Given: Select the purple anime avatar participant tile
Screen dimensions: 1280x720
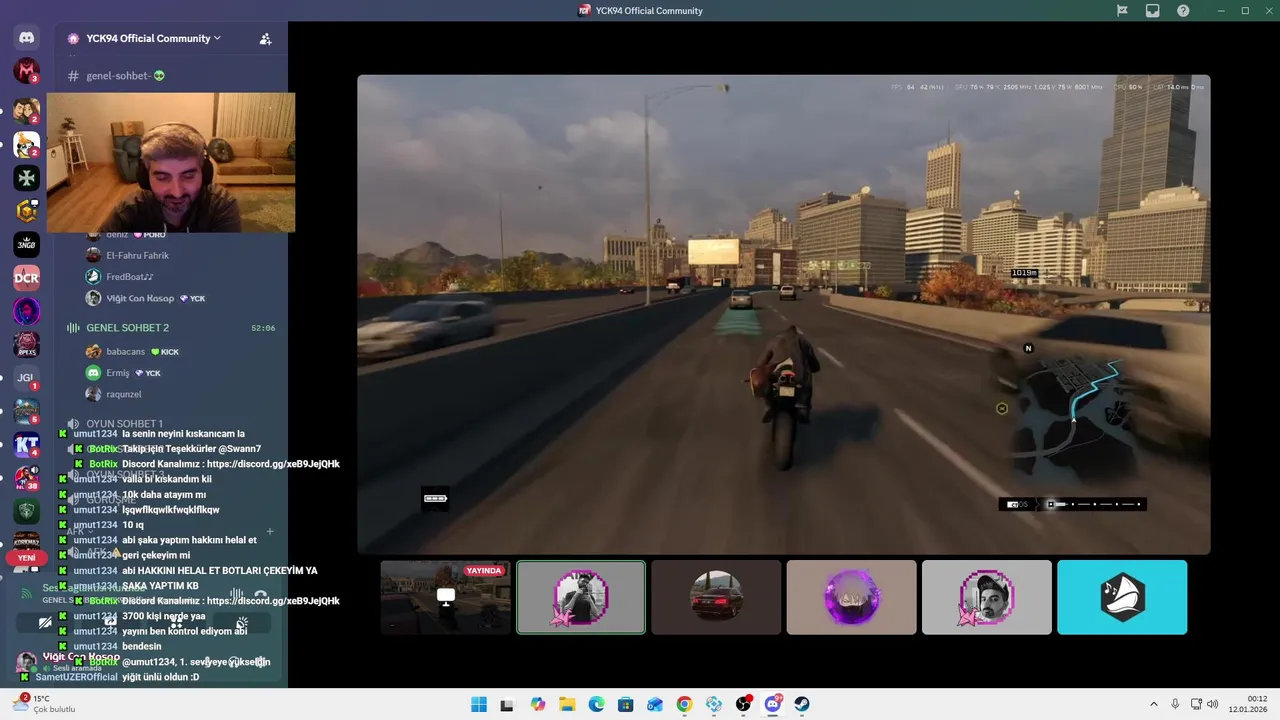Looking at the screenshot, I should 851,597.
